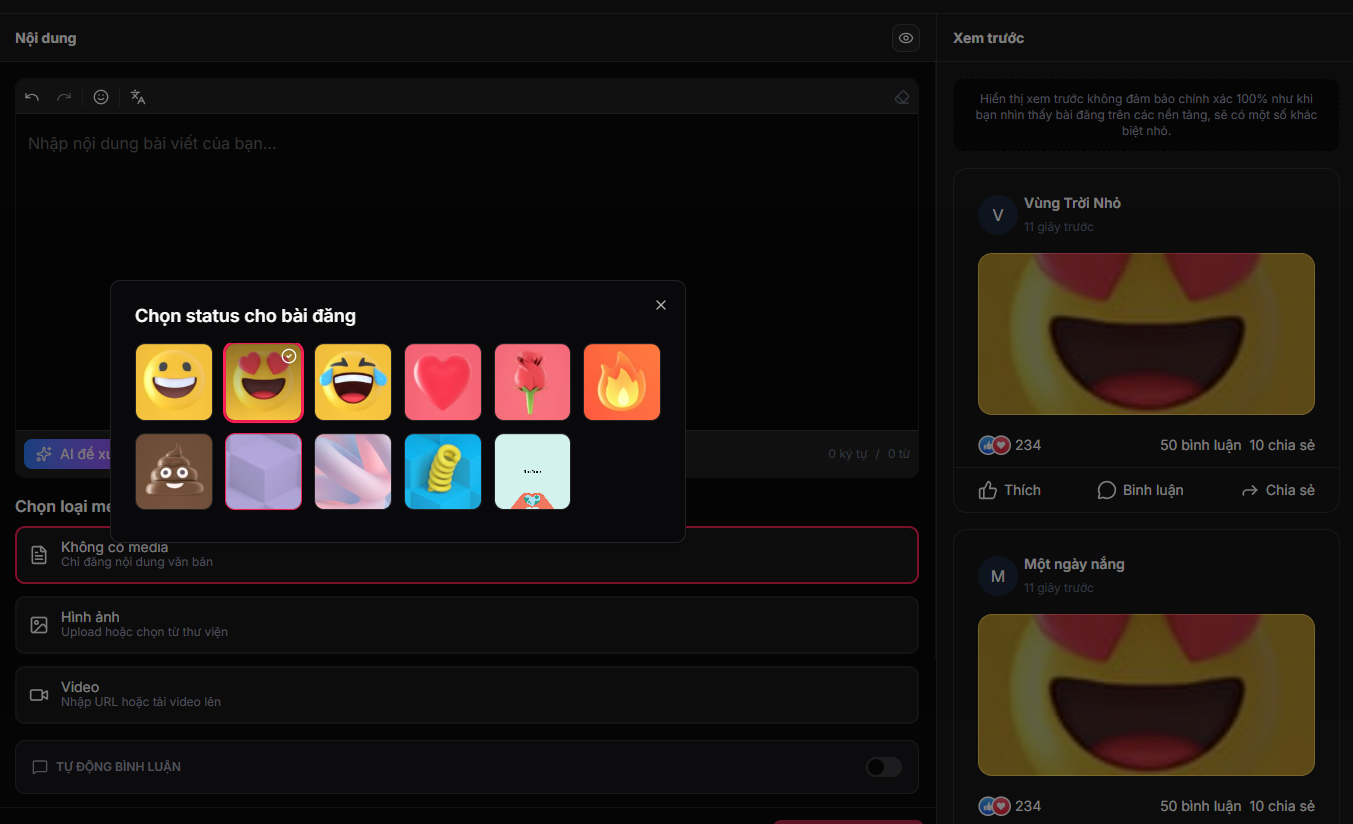Close the status selection dialog
The width and height of the screenshot is (1353, 824).
[x=660, y=305]
